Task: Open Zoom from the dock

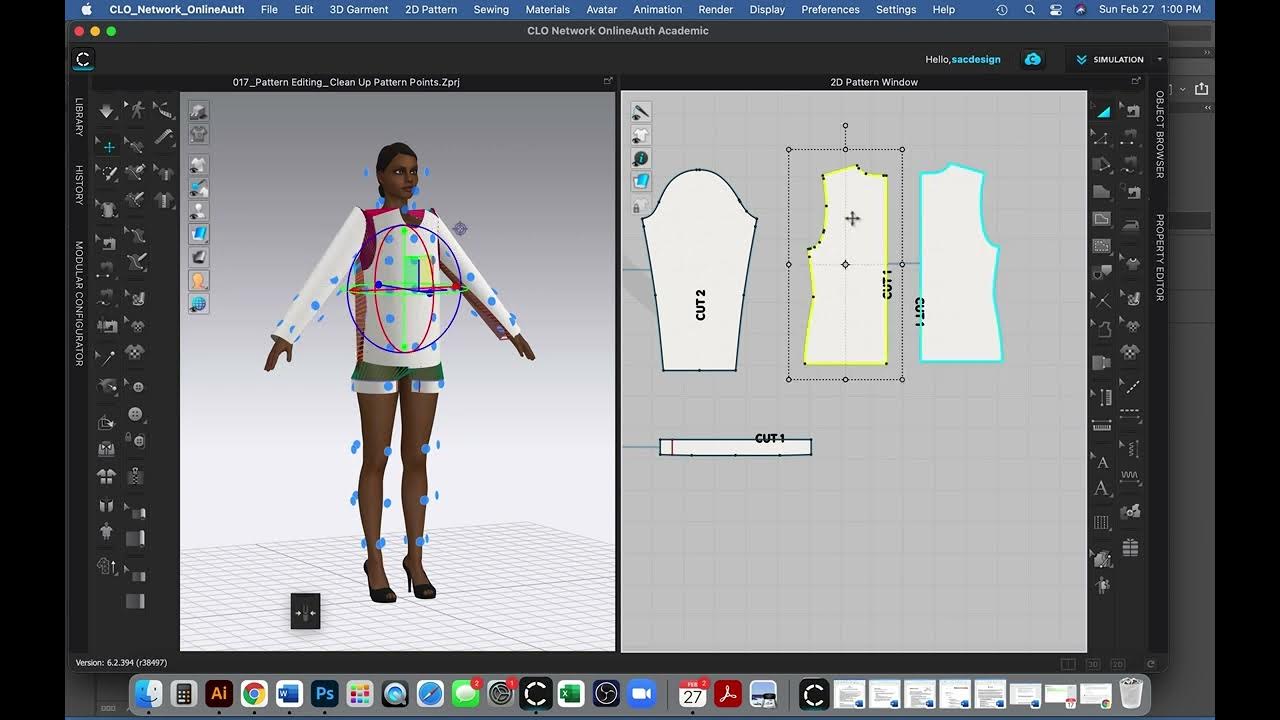Action: (x=641, y=693)
